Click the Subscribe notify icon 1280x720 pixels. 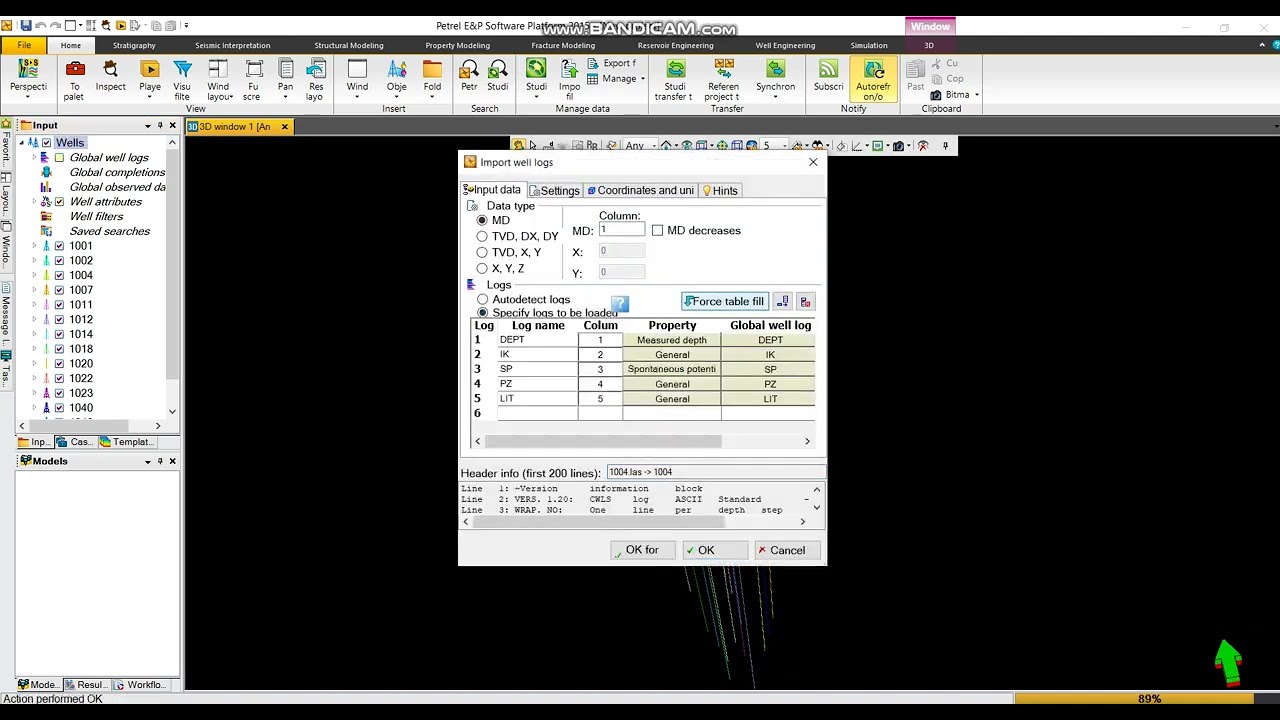[828, 79]
